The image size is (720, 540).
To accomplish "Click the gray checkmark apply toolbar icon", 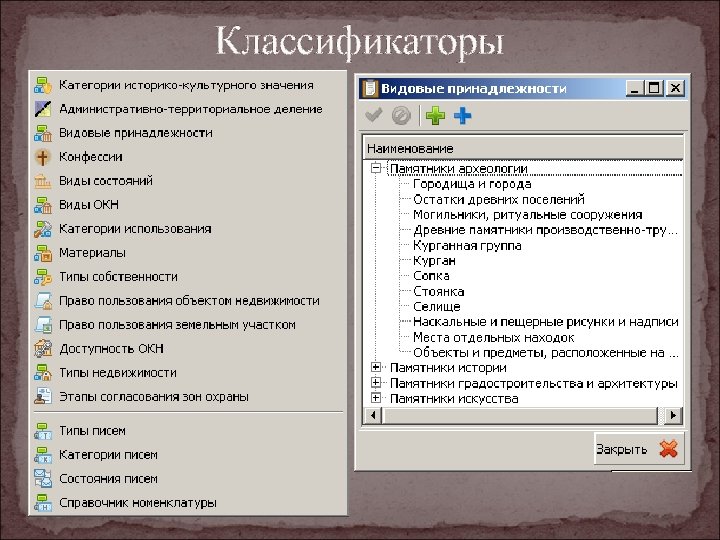I will [x=374, y=115].
